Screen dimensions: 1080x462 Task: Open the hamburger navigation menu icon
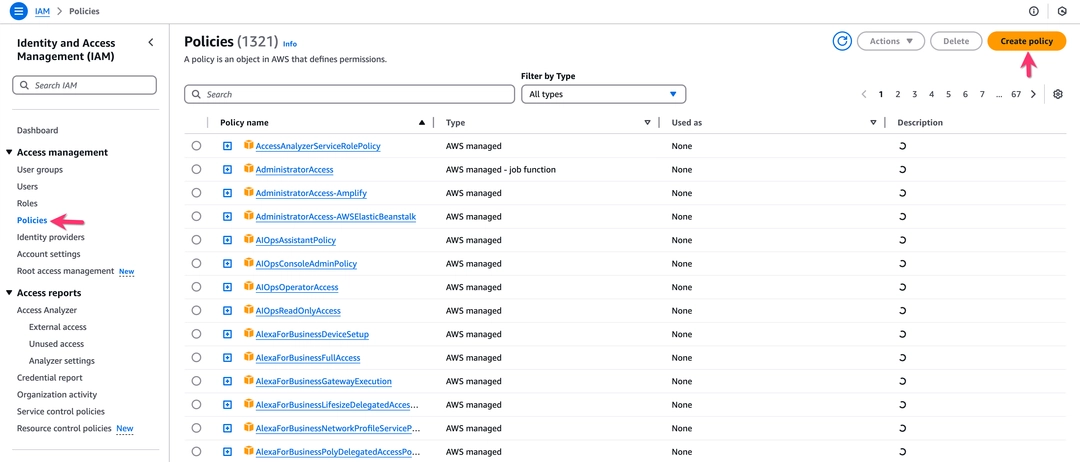tap(19, 11)
